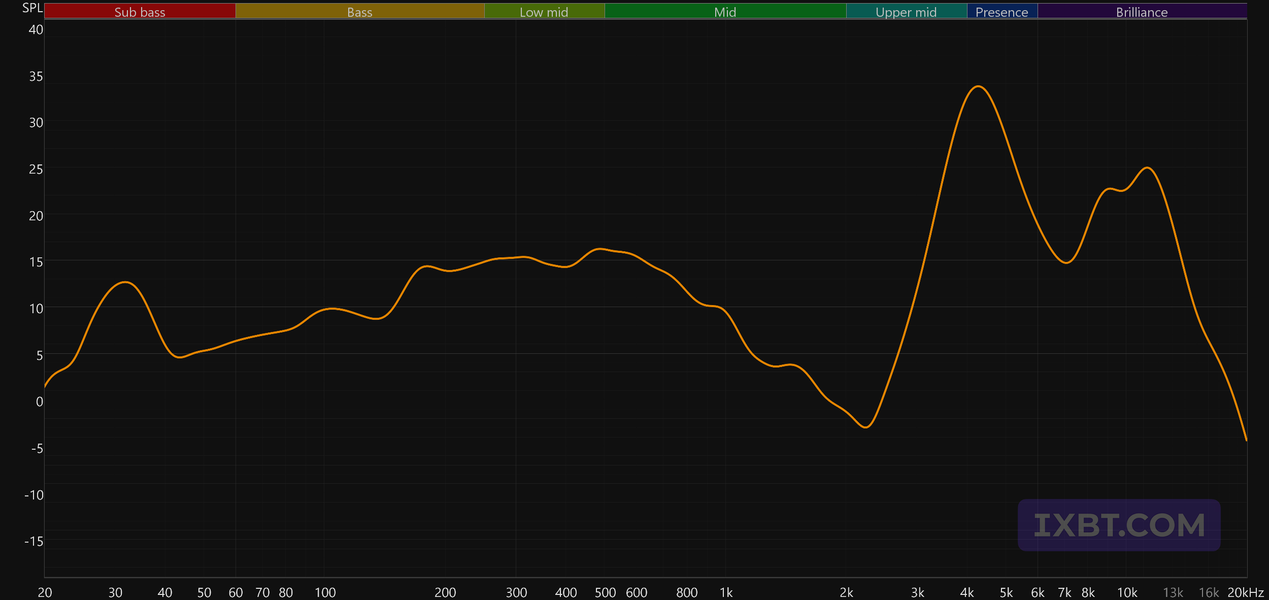Select the 100 Hz frequency axis label
This screenshot has height=600, width=1269.
pyautogui.click(x=325, y=592)
